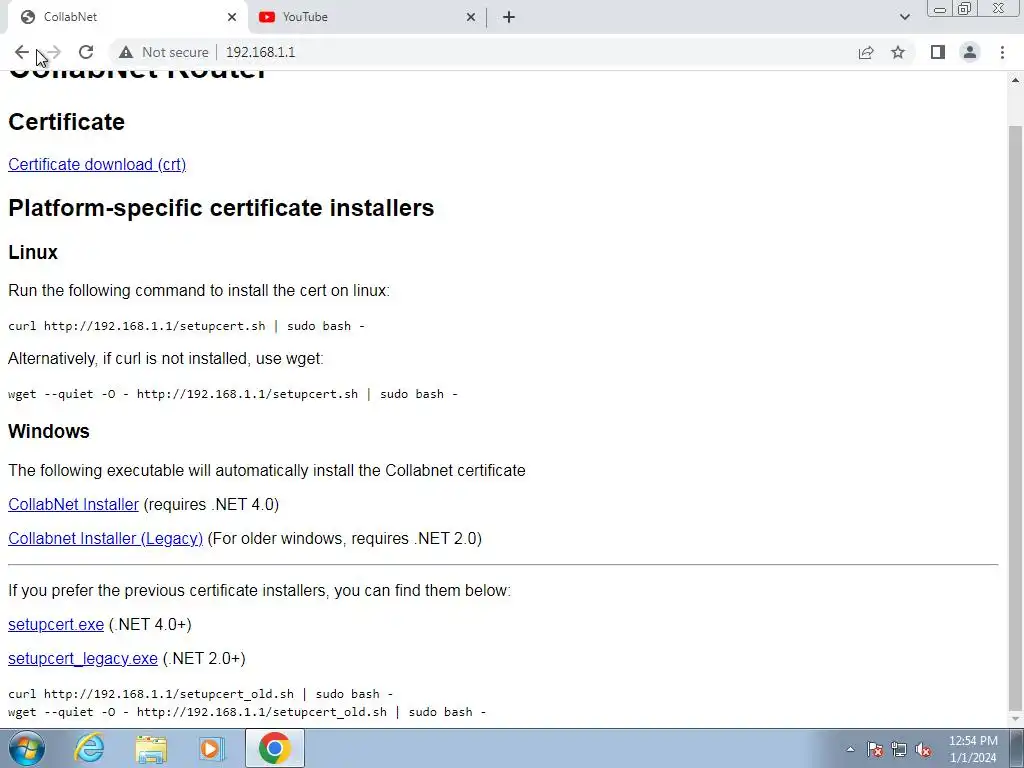Screen dimensions: 1024x768
Task: Click the Platform-specific certificate installers heading
Action: (221, 208)
